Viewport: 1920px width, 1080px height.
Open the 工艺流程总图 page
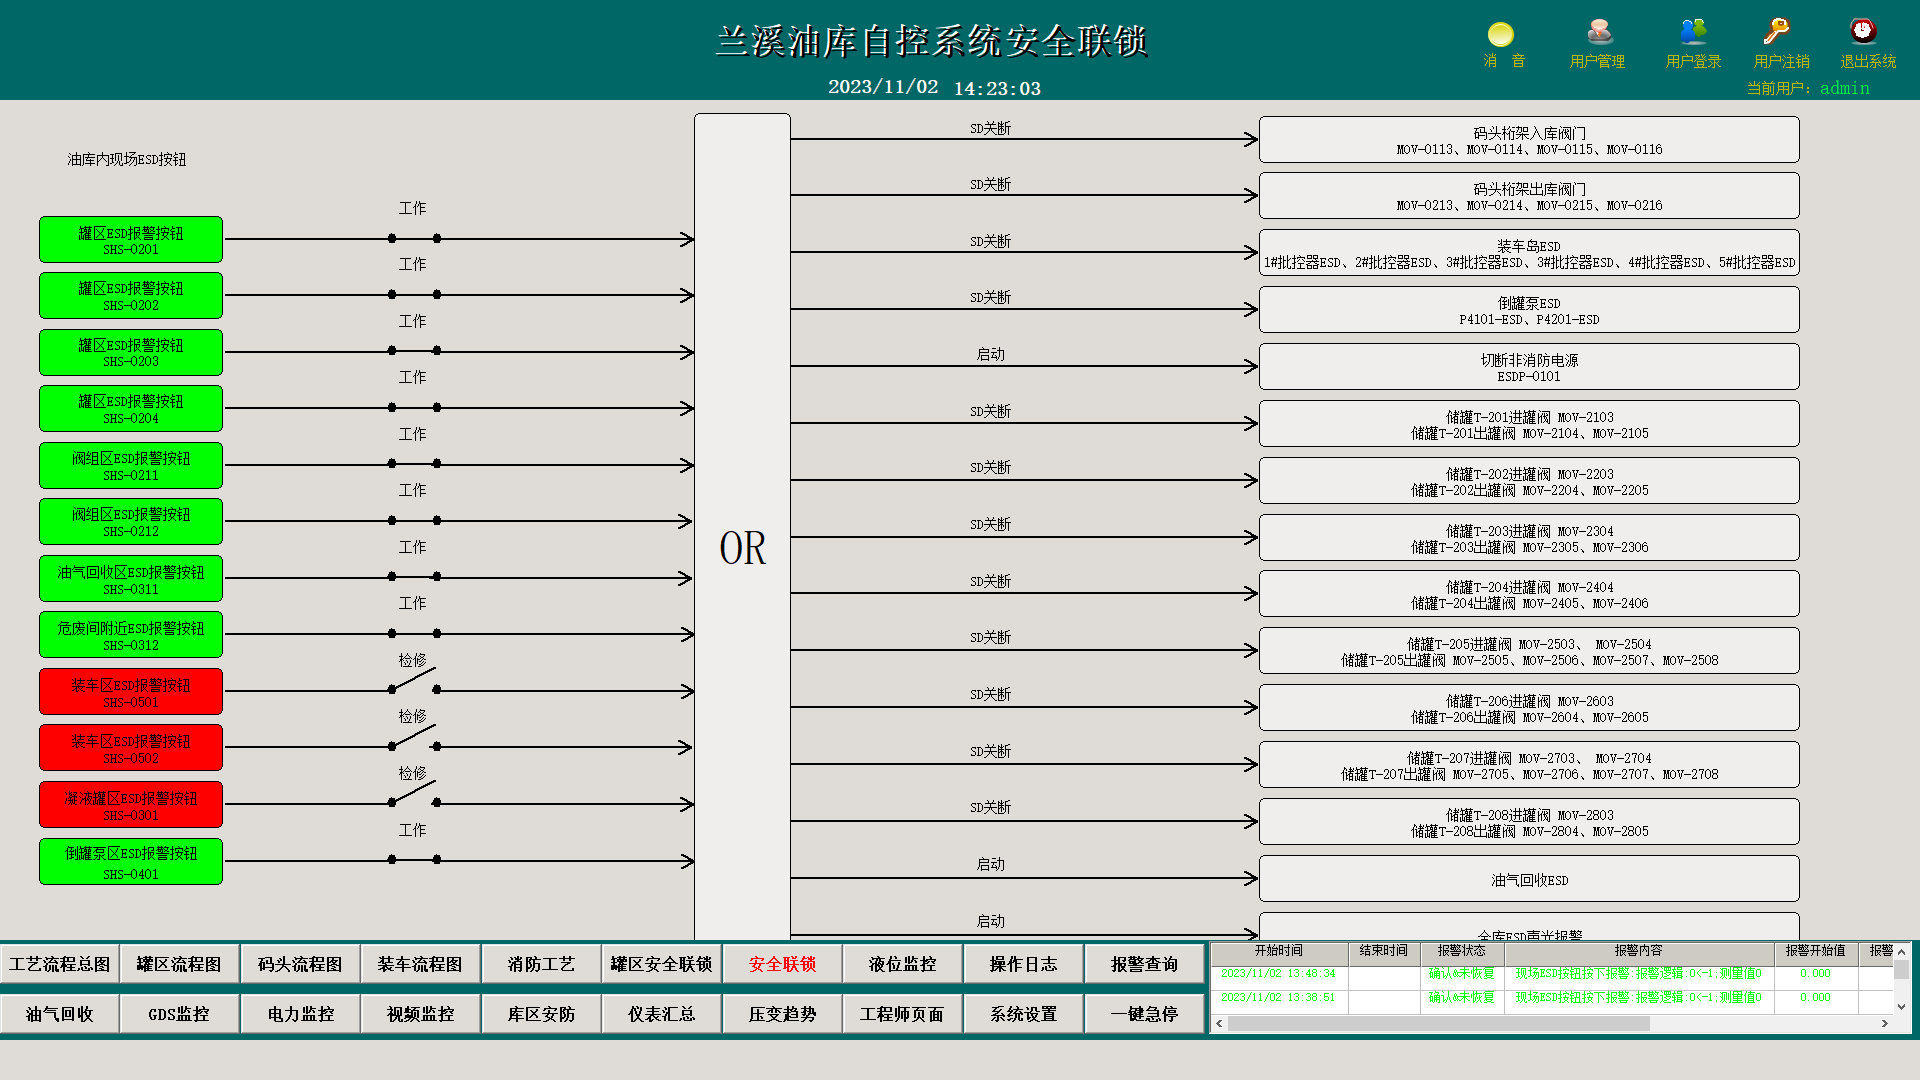tap(60, 964)
